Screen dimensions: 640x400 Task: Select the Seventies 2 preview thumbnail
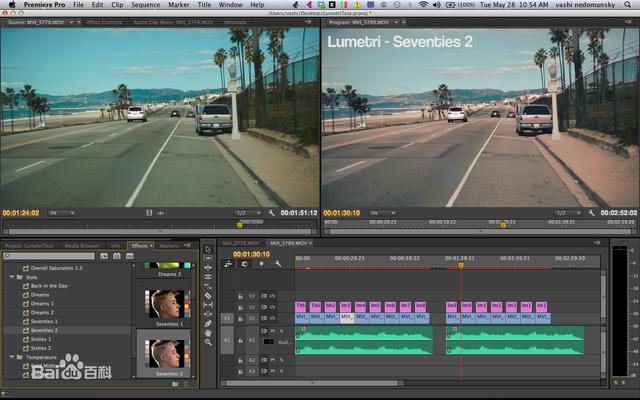coord(164,354)
